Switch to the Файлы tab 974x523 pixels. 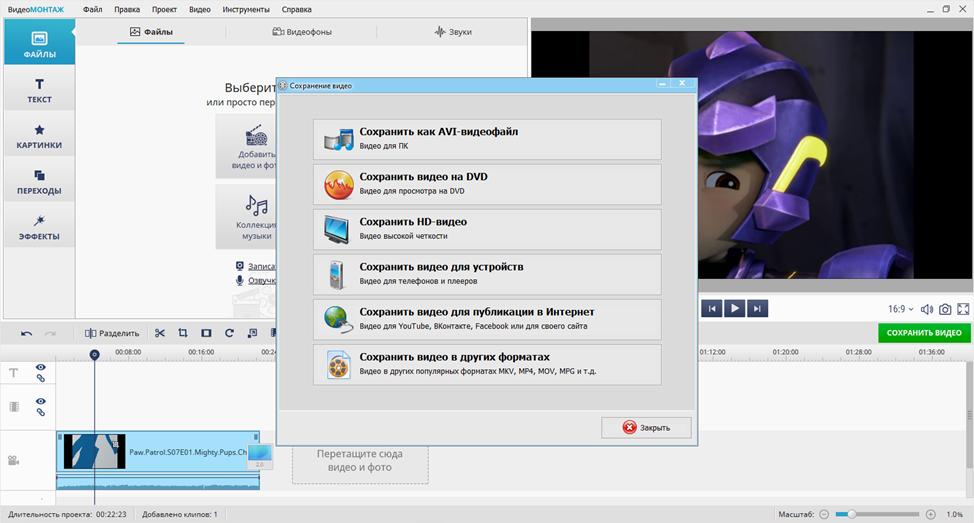tap(151, 32)
